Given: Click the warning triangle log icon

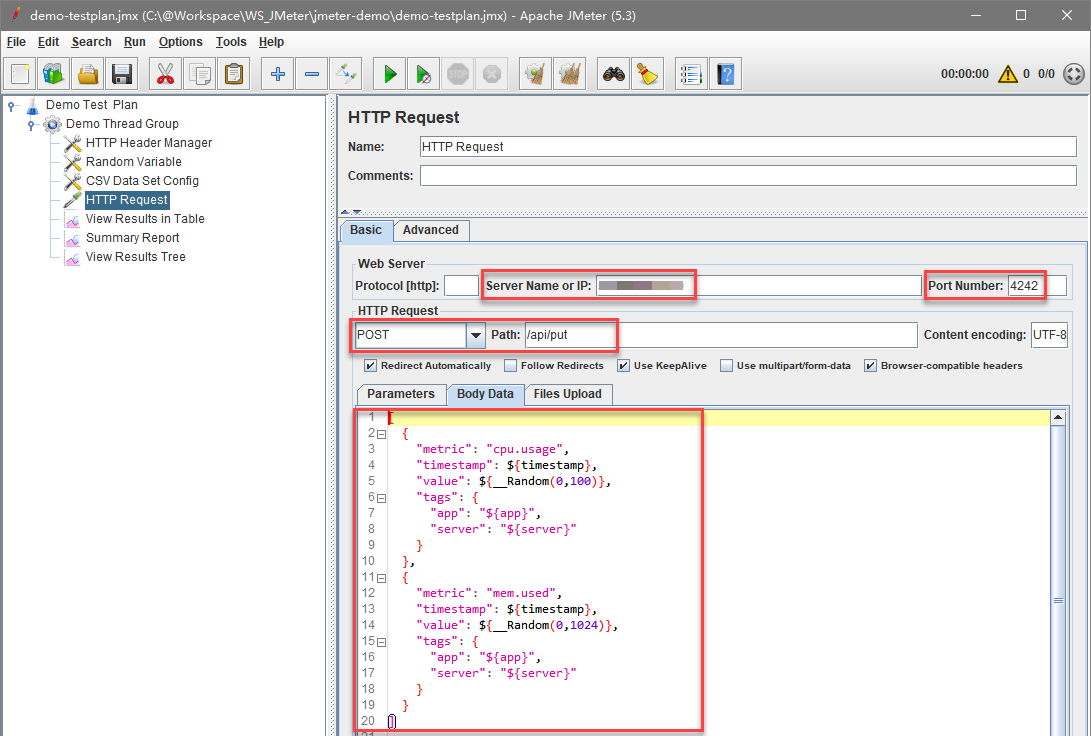Looking at the screenshot, I should 1008,74.
